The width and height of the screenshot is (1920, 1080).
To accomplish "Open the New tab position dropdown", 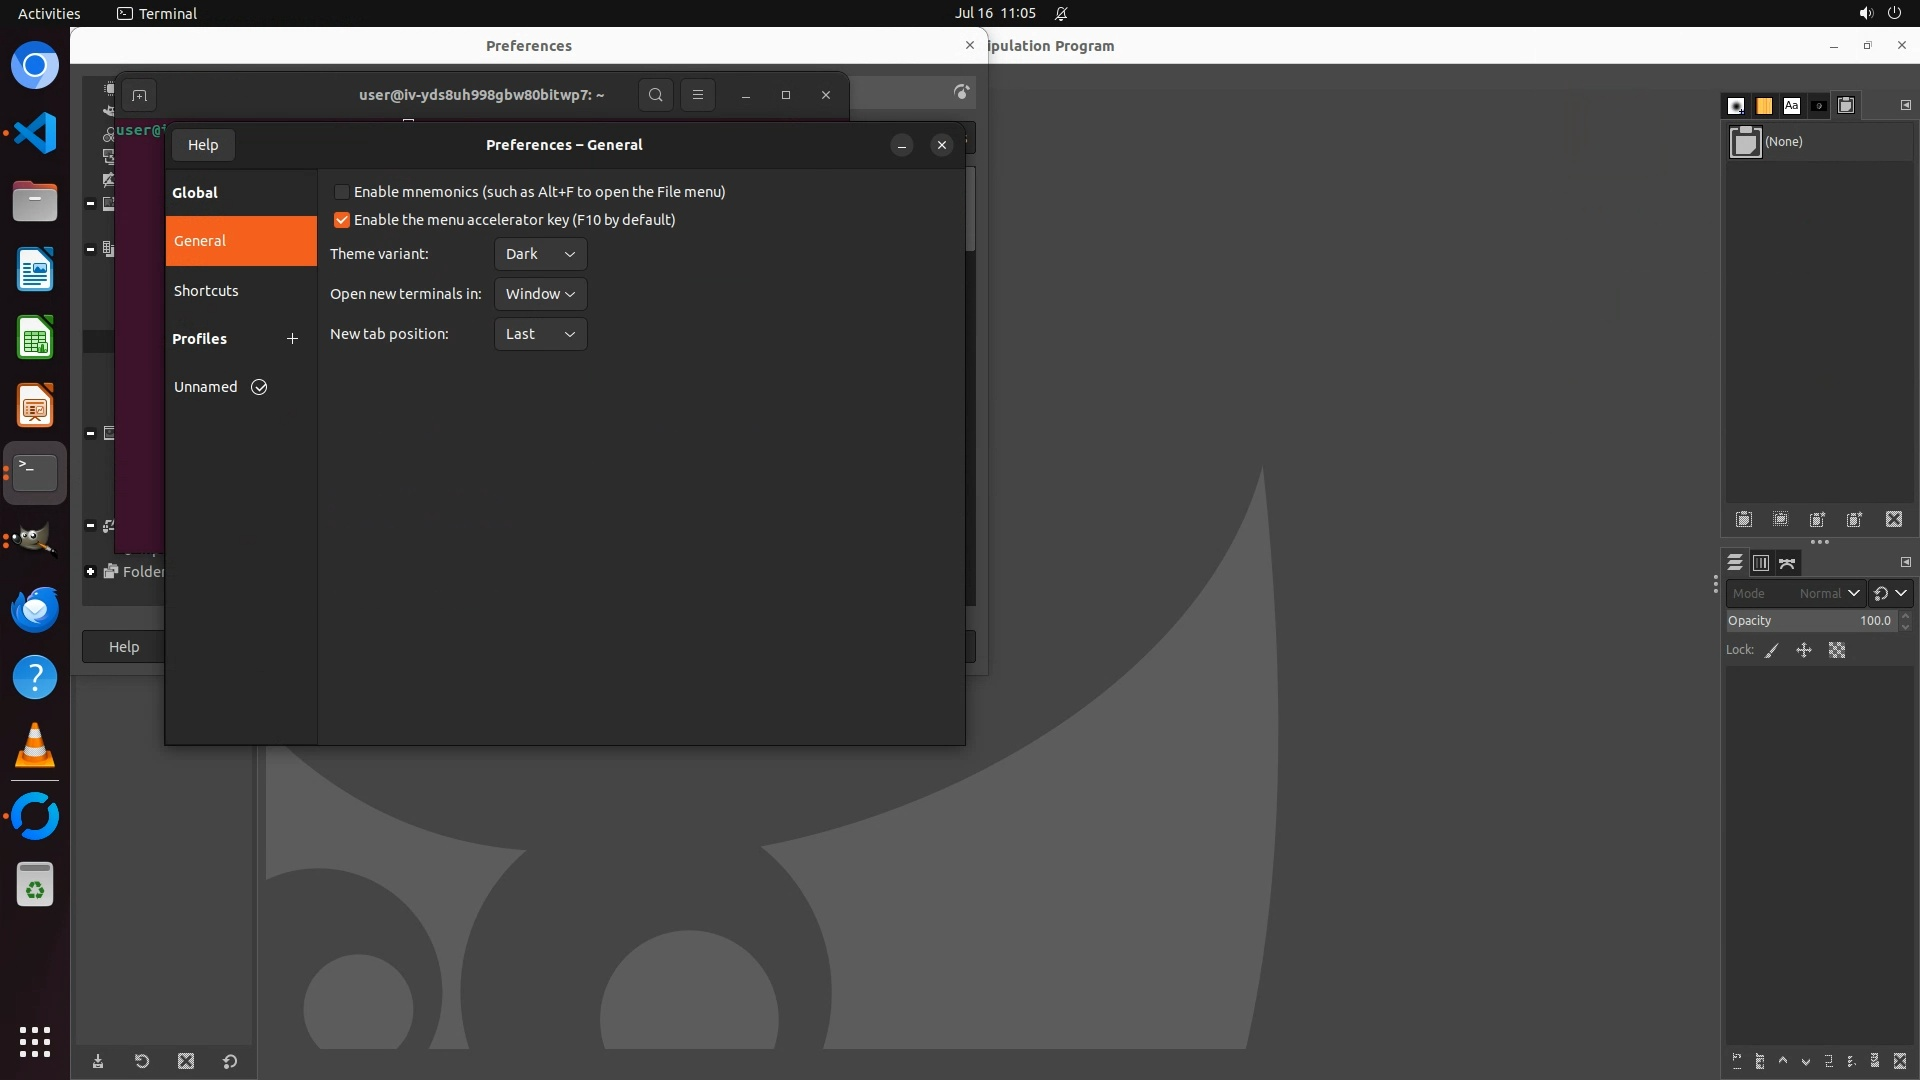I will [540, 334].
